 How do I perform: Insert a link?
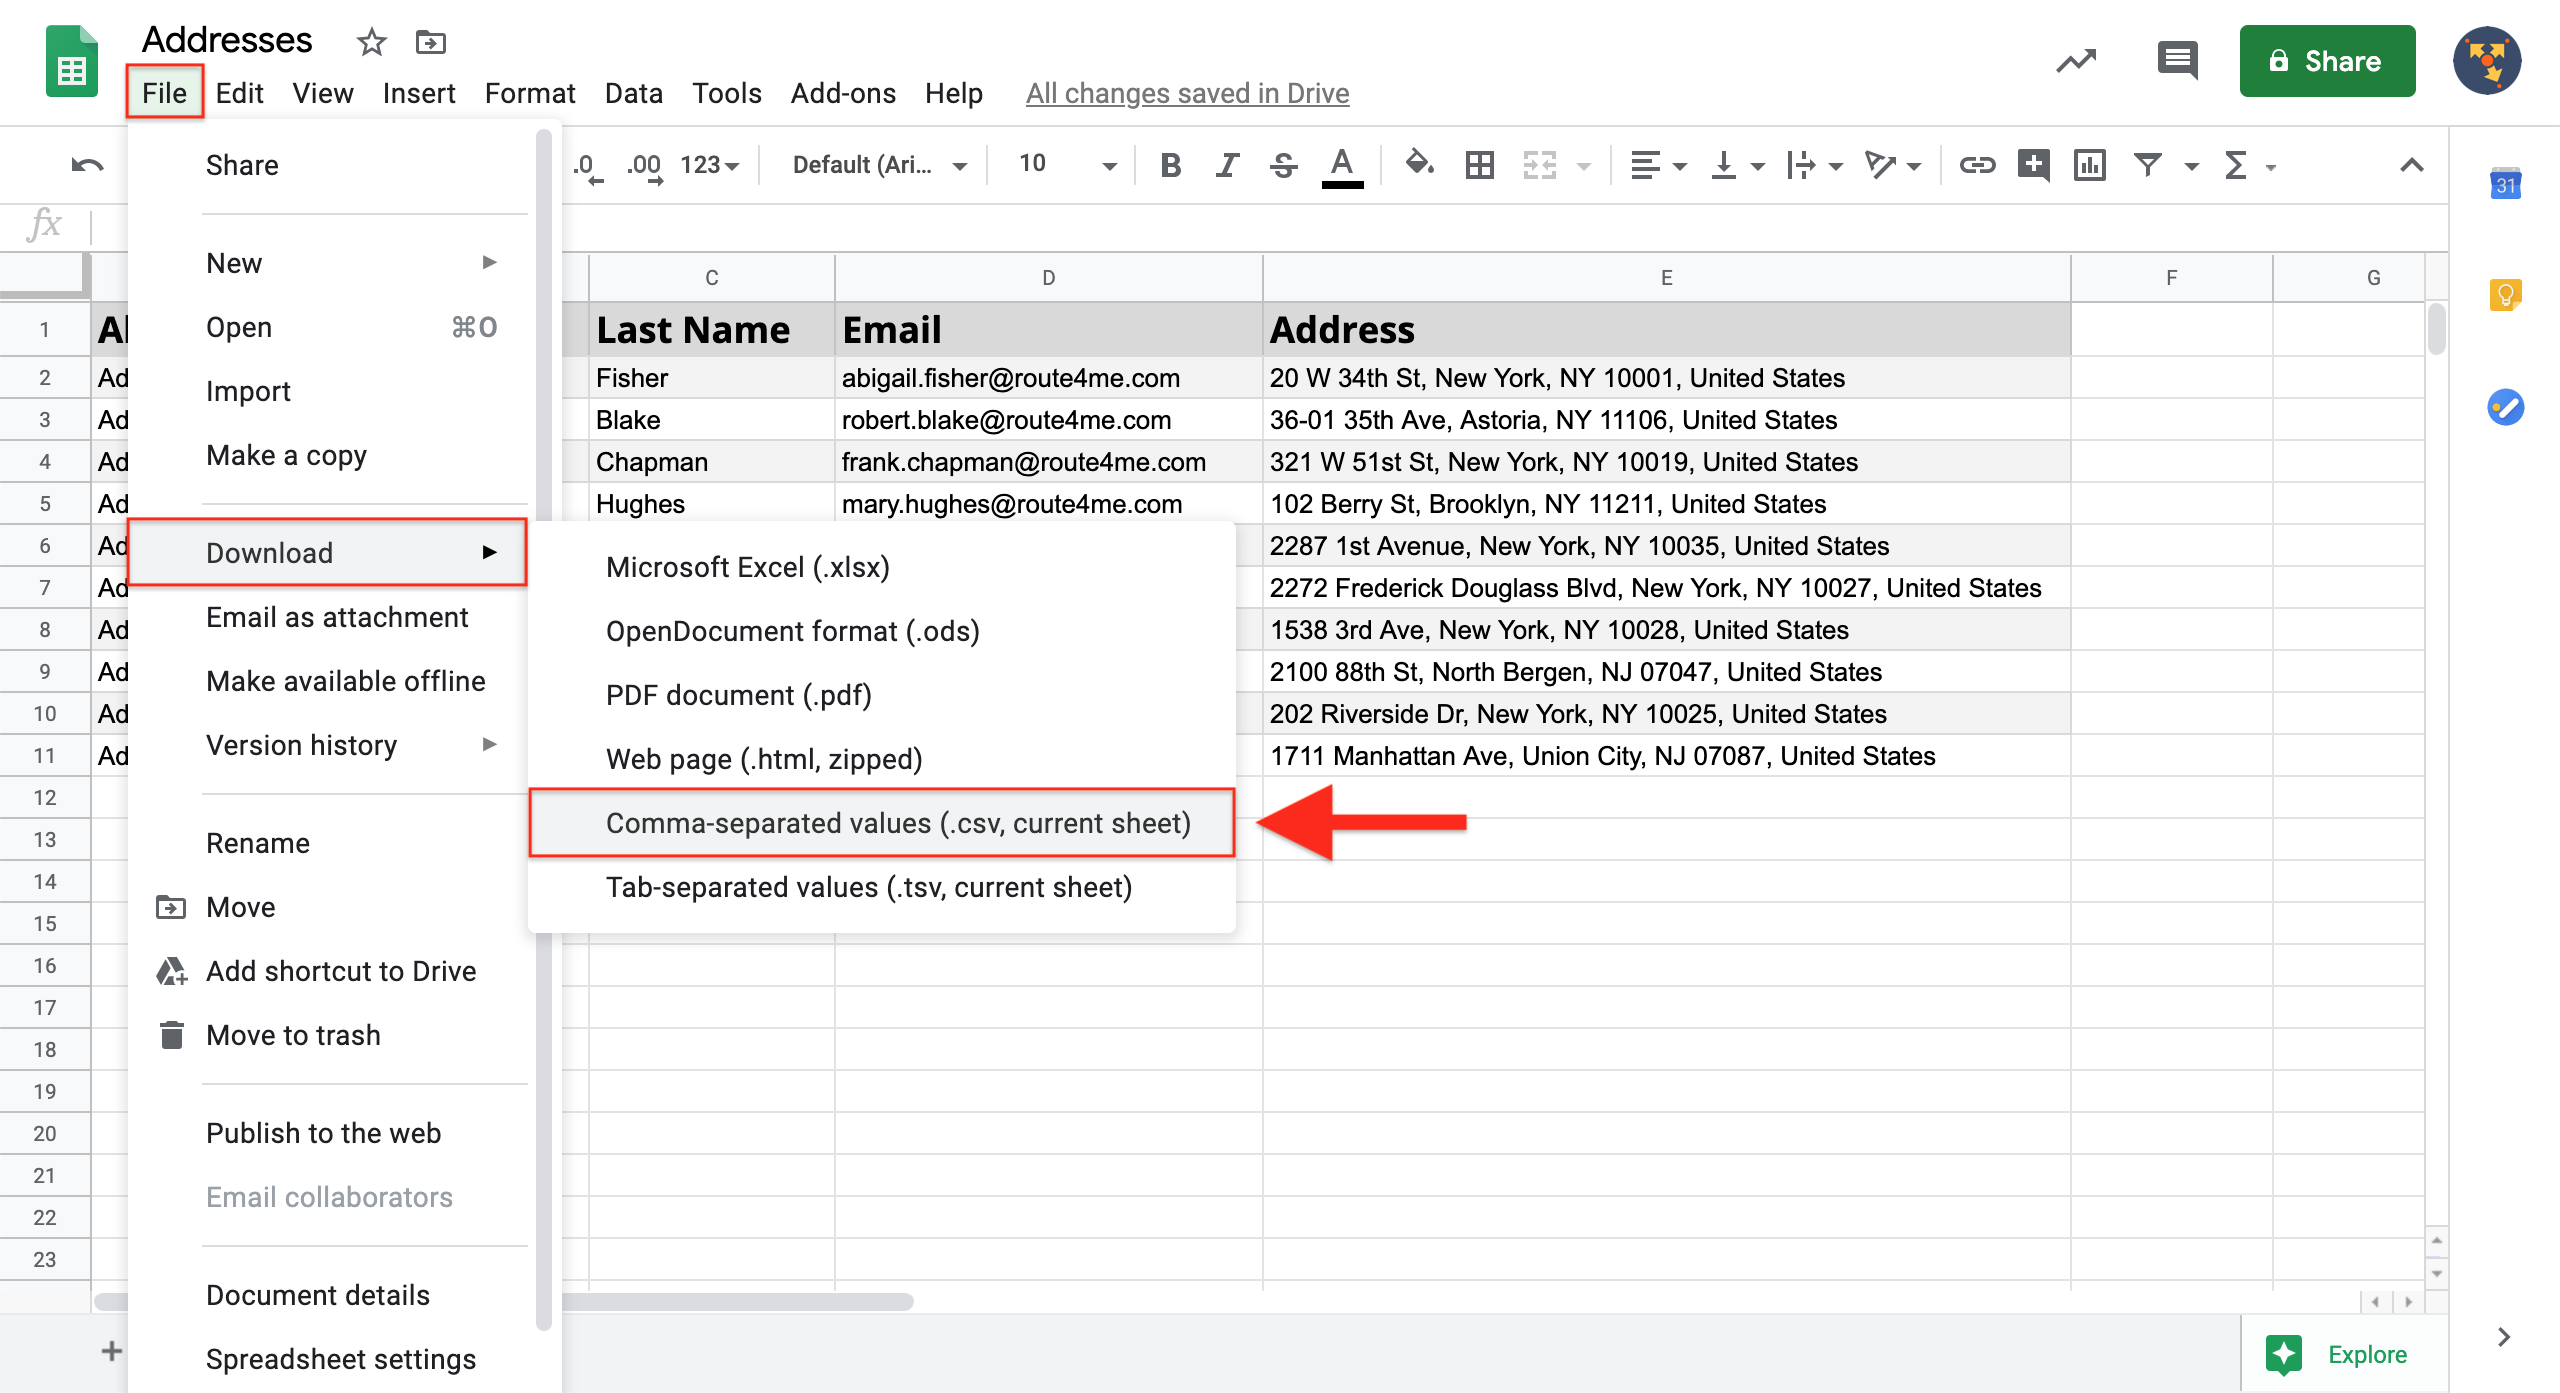[1977, 165]
